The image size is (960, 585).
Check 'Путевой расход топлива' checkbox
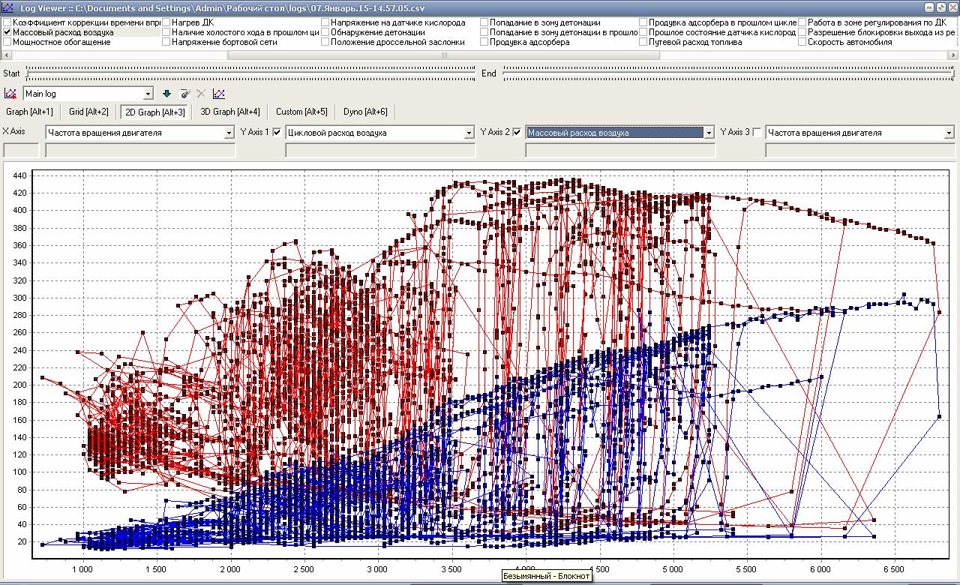pos(643,42)
